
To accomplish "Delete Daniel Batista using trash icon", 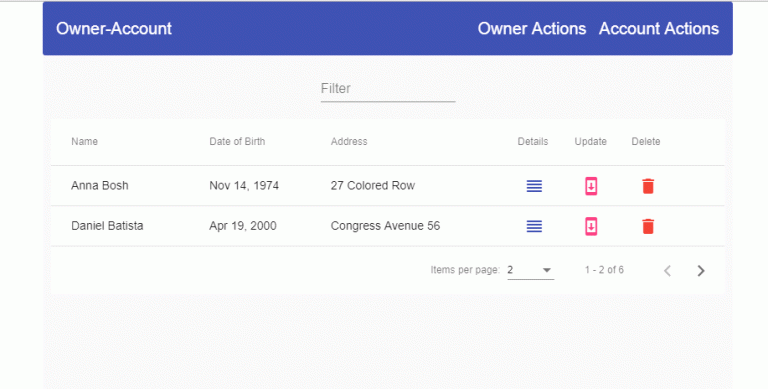I will tap(648, 226).
